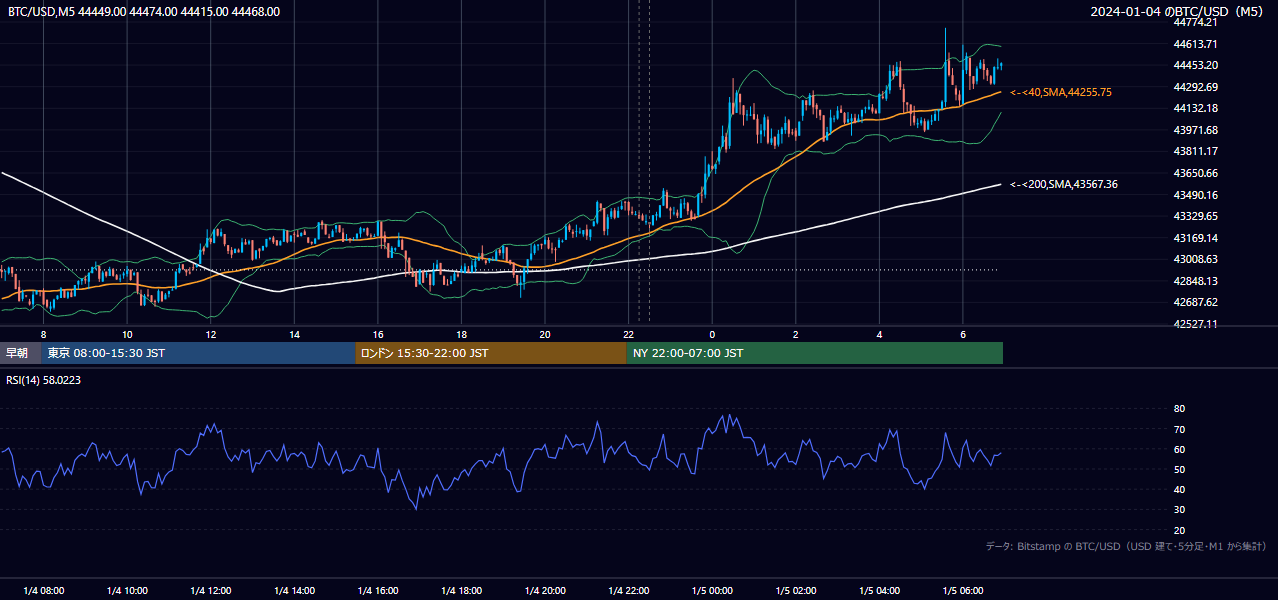
Task: Click RSI scale level 50
Action: click(1179, 469)
